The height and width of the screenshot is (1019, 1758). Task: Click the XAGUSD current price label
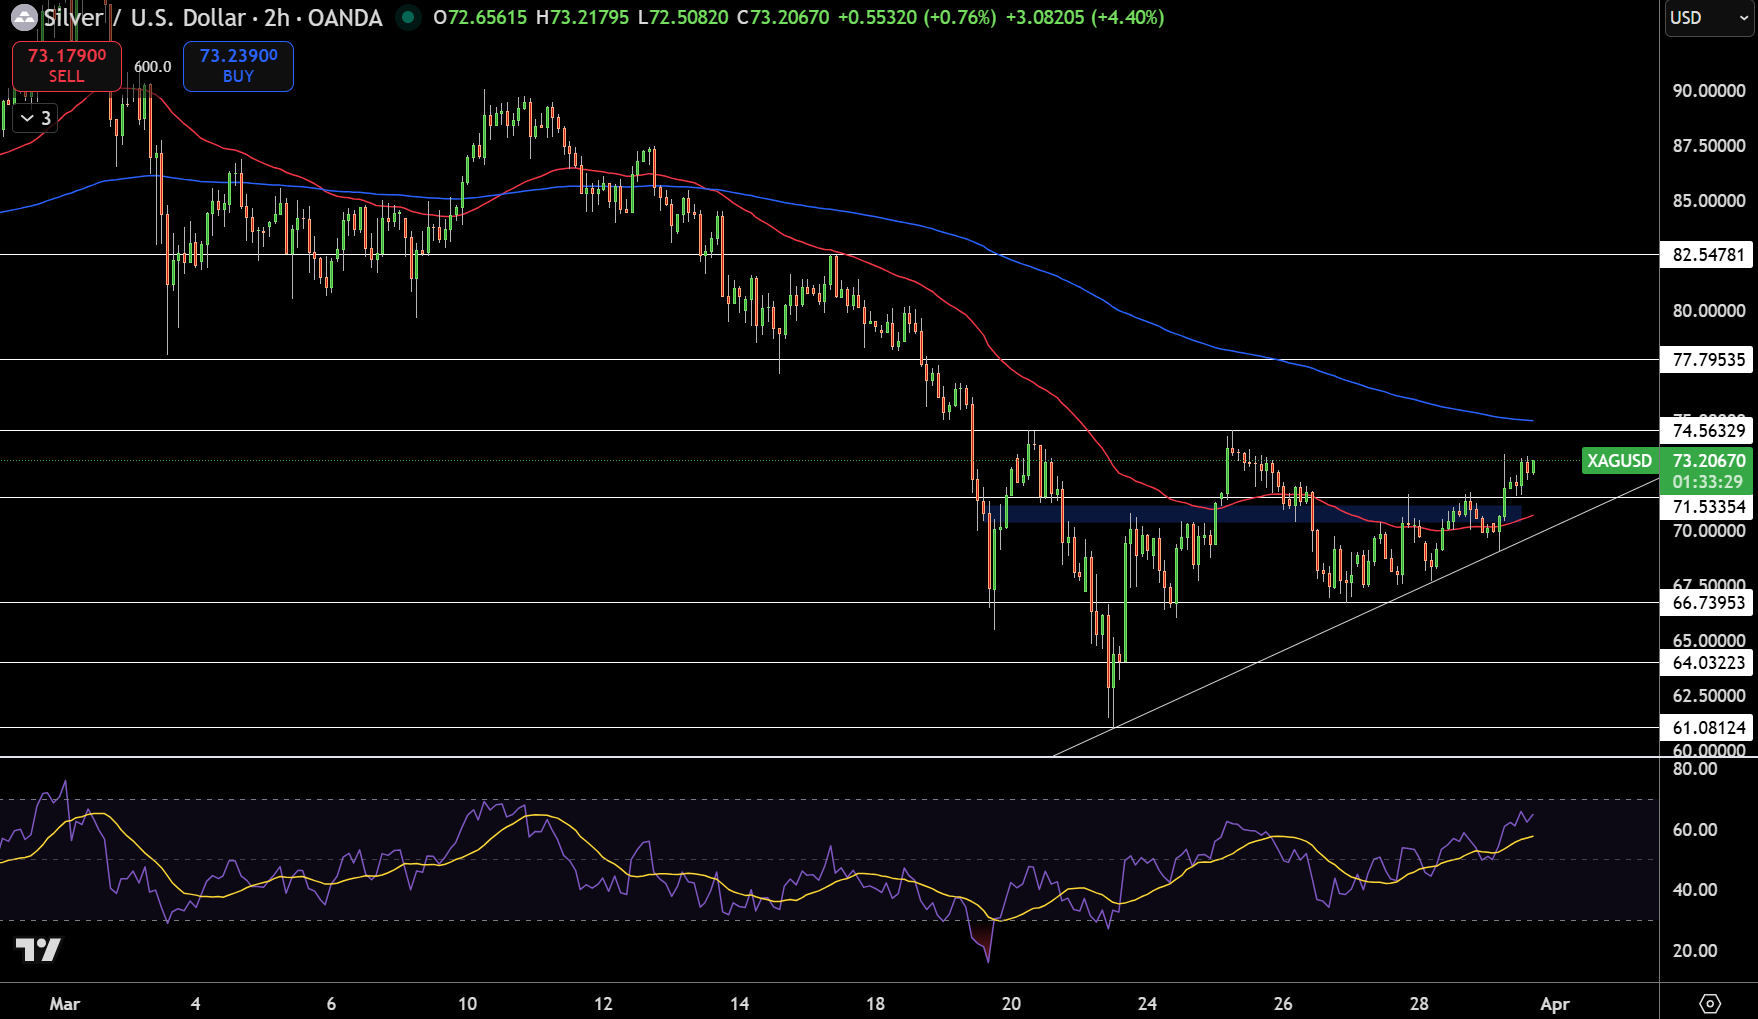point(1620,460)
